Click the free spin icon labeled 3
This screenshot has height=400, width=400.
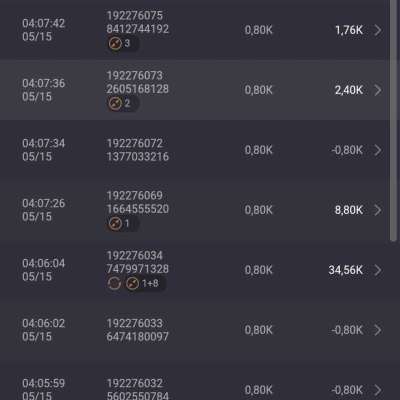click(115, 43)
